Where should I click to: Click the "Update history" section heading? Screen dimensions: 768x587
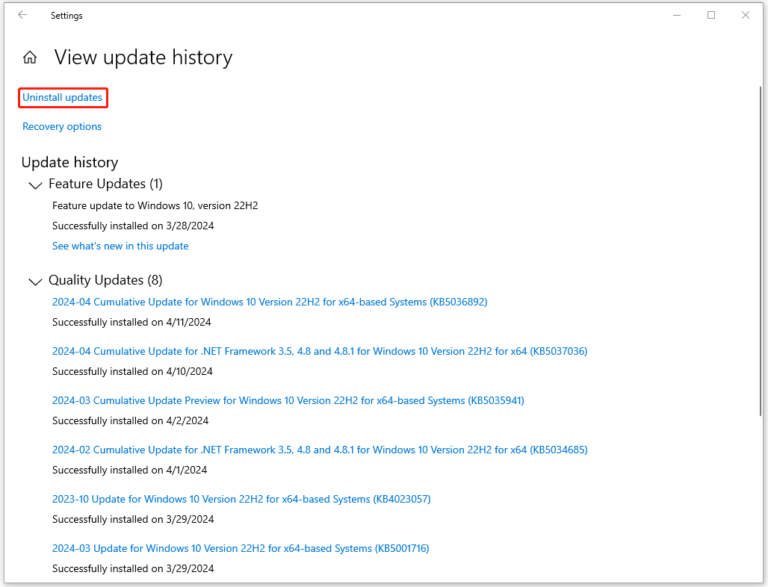[x=69, y=162]
